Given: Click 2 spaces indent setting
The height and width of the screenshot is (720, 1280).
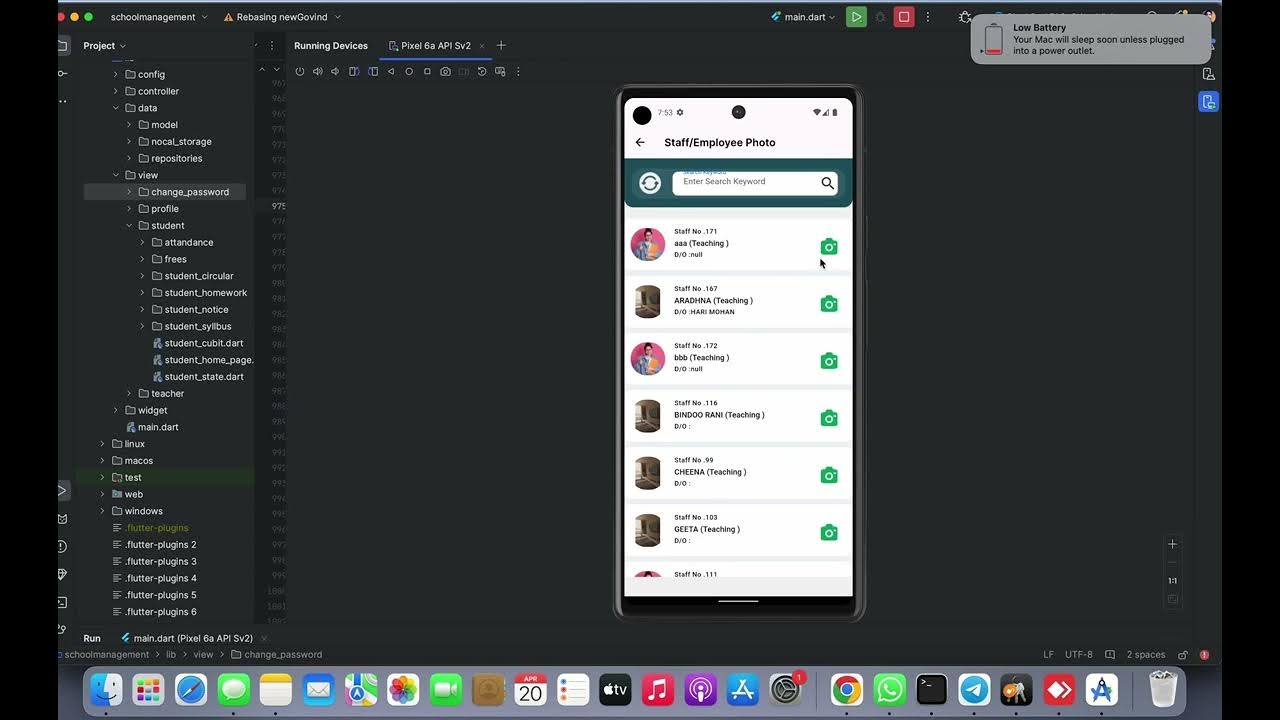Looking at the screenshot, I should (1146, 655).
